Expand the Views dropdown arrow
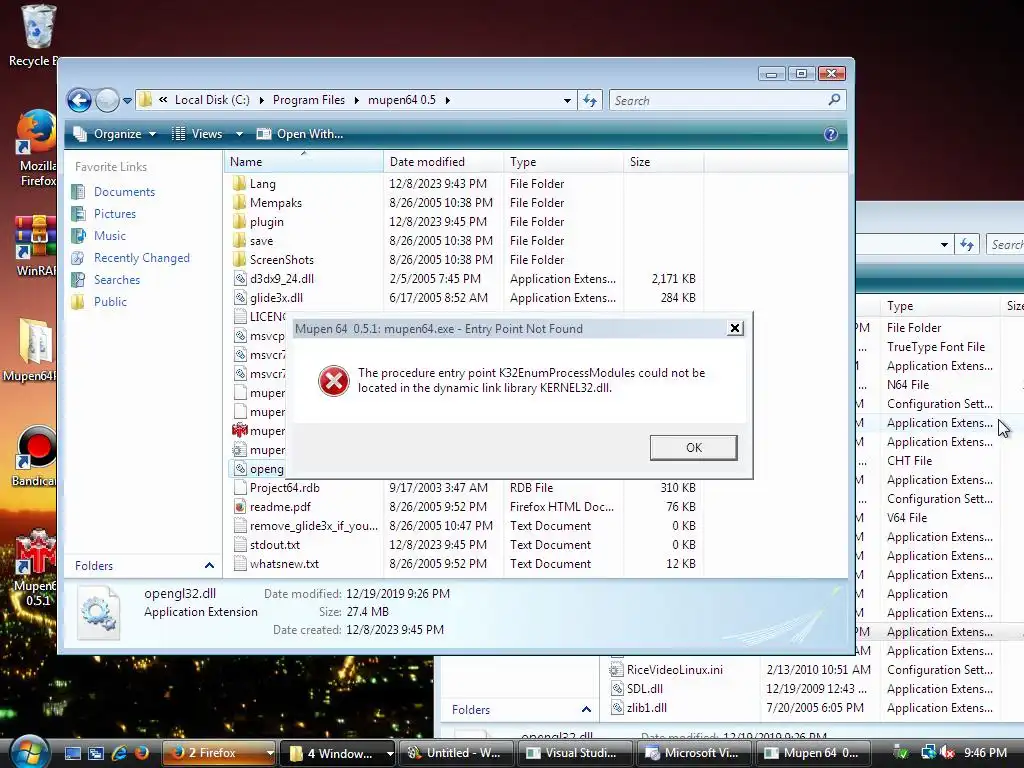 point(239,134)
